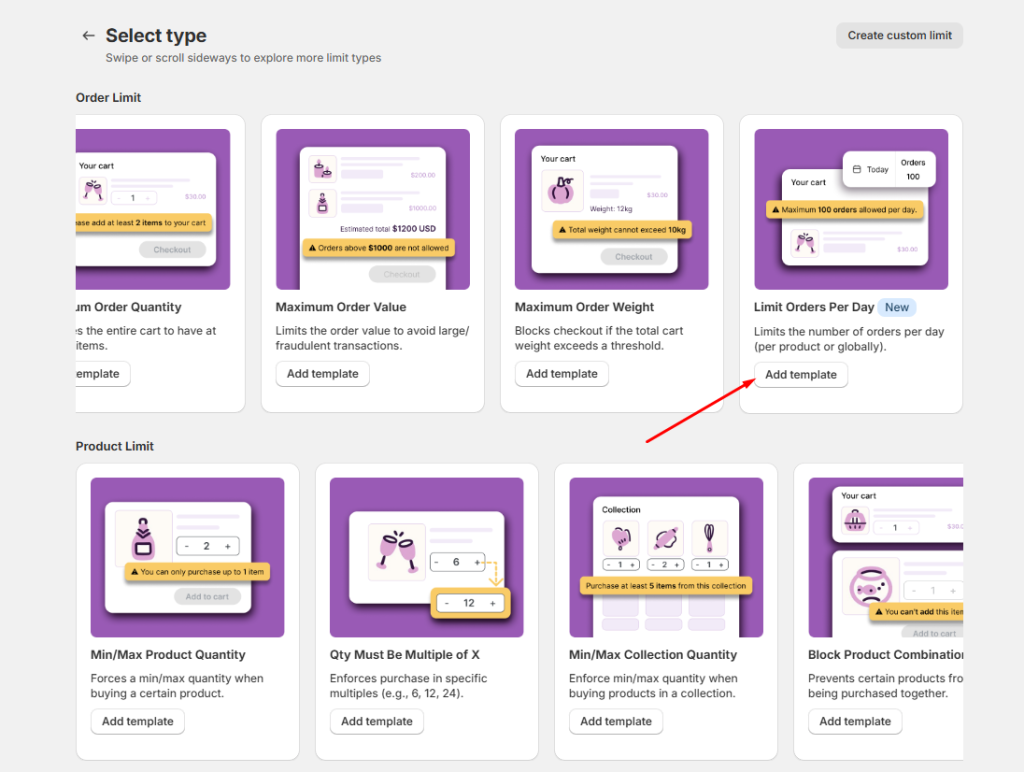The width and height of the screenshot is (1024, 772).
Task: Click the Limit Orders Per Day preview image
Action: tap(850, 209)
